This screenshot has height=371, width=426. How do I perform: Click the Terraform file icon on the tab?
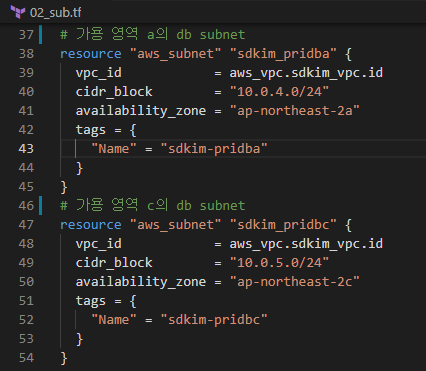point(18,12)
